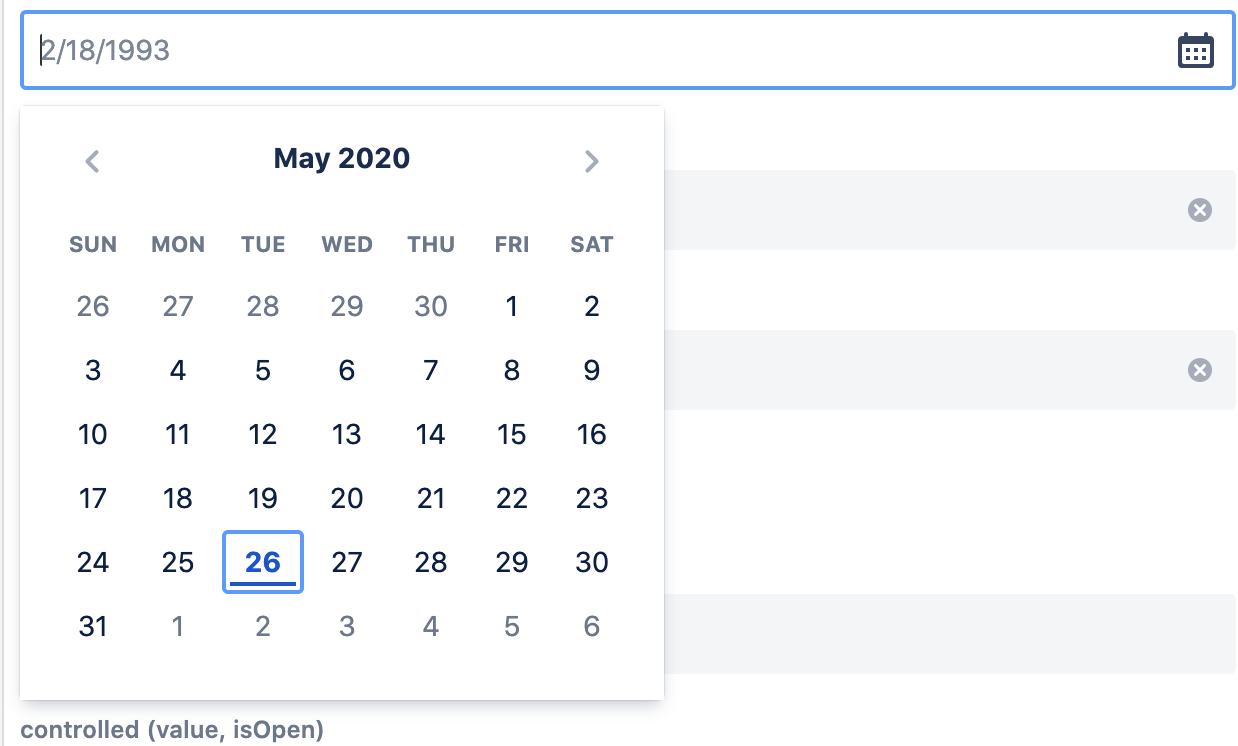The height and width of the screenshot is (746, 1238).
Task: Select April 30 from the previous month
Action: (430, 307)
